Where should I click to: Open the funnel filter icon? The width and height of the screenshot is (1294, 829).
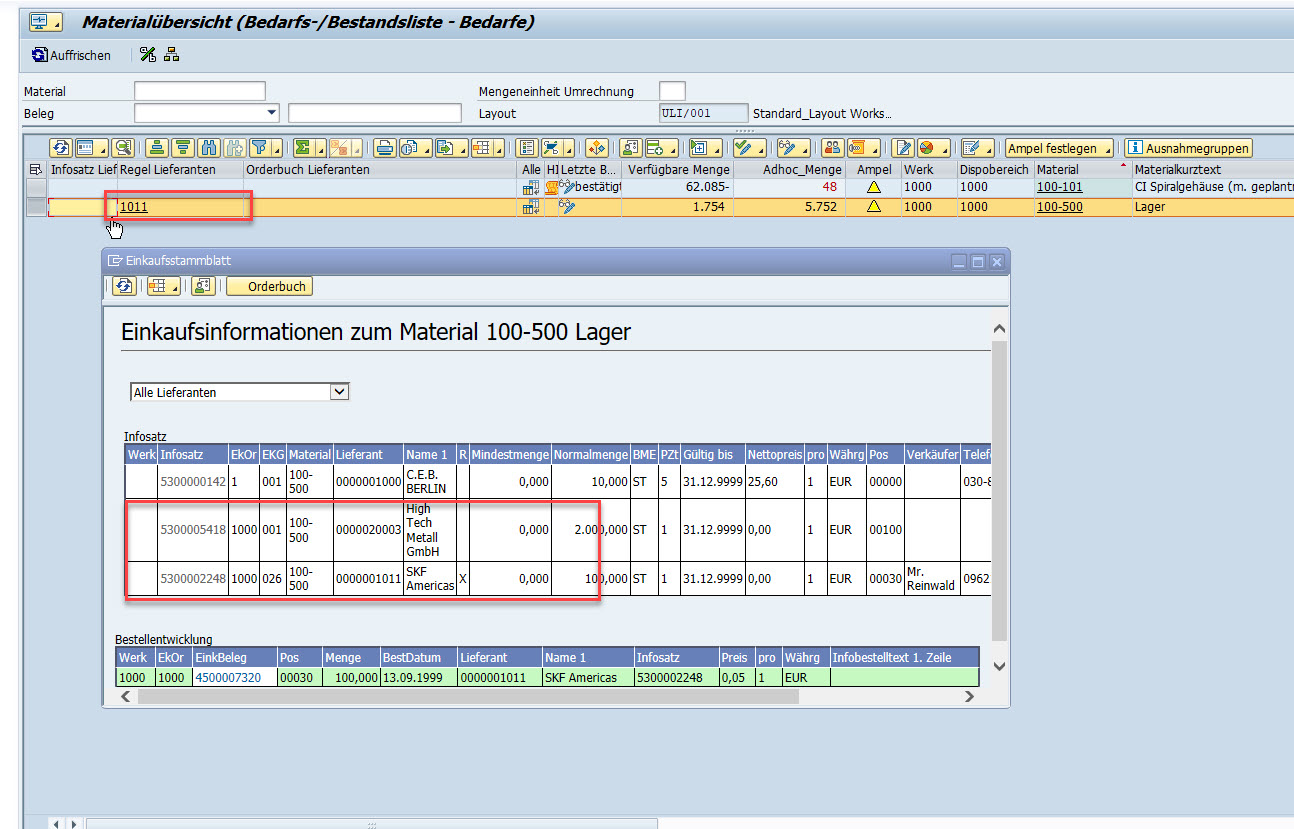[260, 148]
